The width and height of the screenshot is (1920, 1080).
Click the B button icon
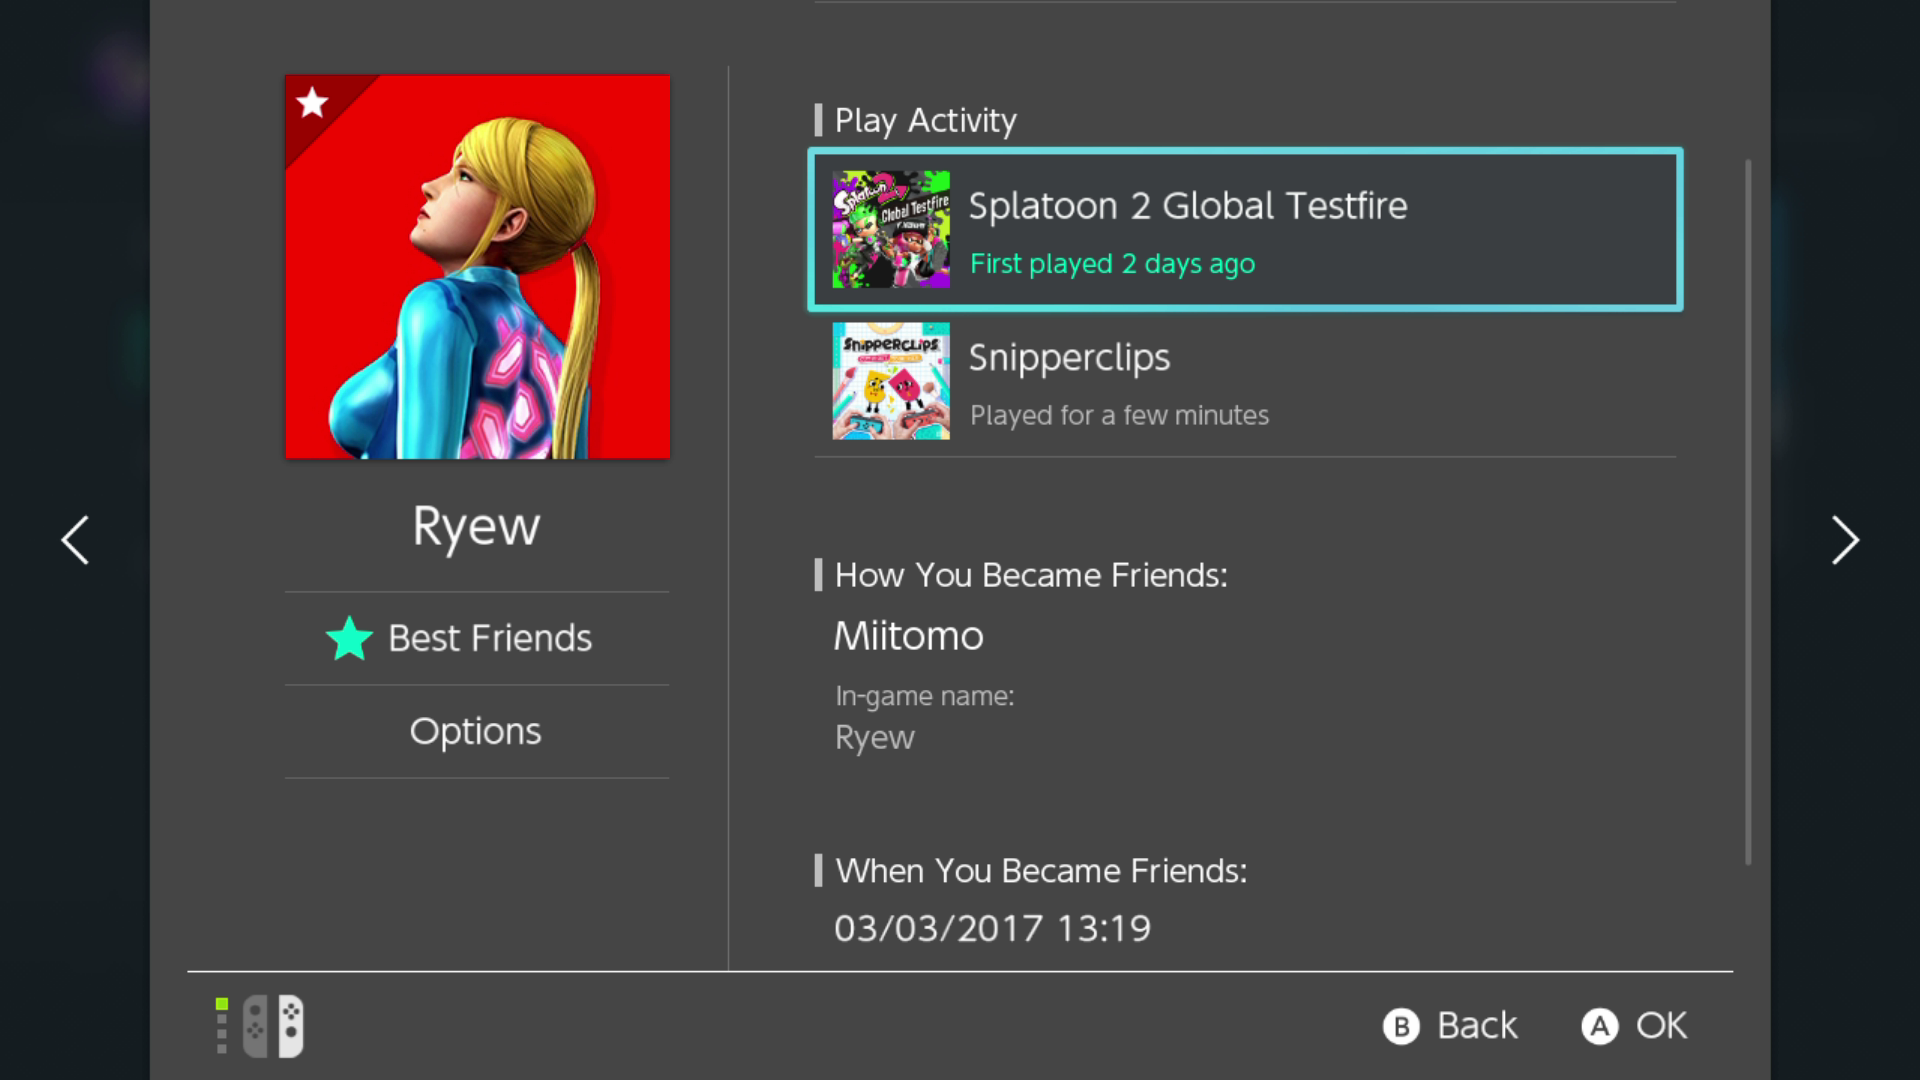[x=1400, y=1026]
